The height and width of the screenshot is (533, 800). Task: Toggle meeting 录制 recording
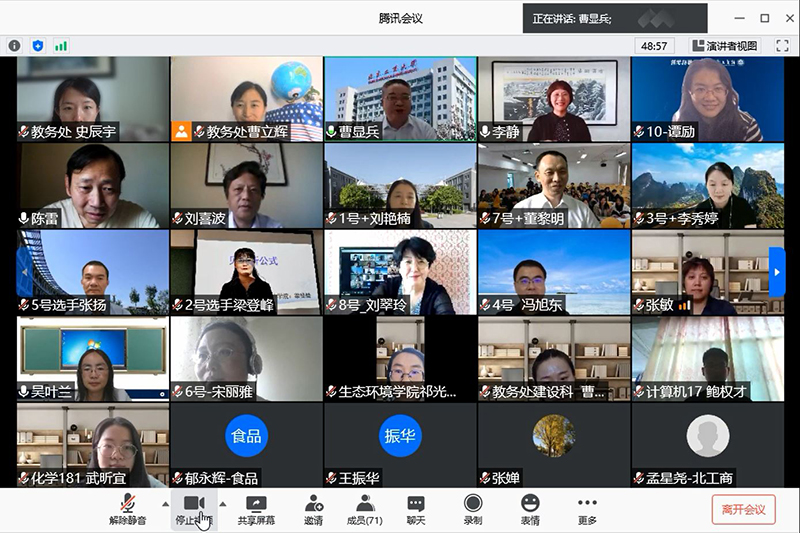click(x=473, y=509)
